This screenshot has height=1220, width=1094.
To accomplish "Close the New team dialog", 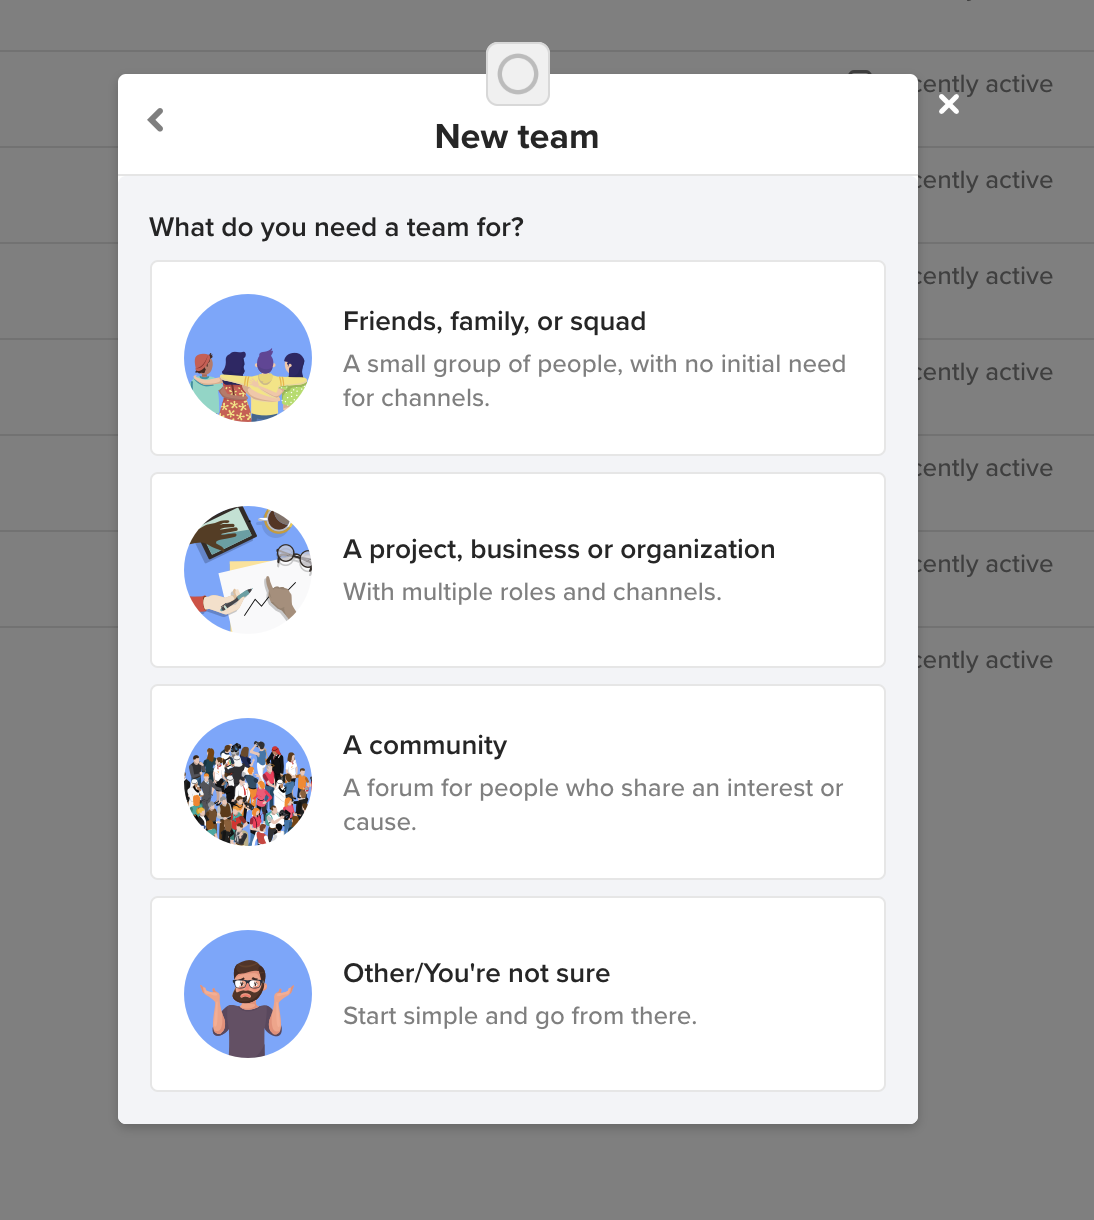I will pos(949,104).
